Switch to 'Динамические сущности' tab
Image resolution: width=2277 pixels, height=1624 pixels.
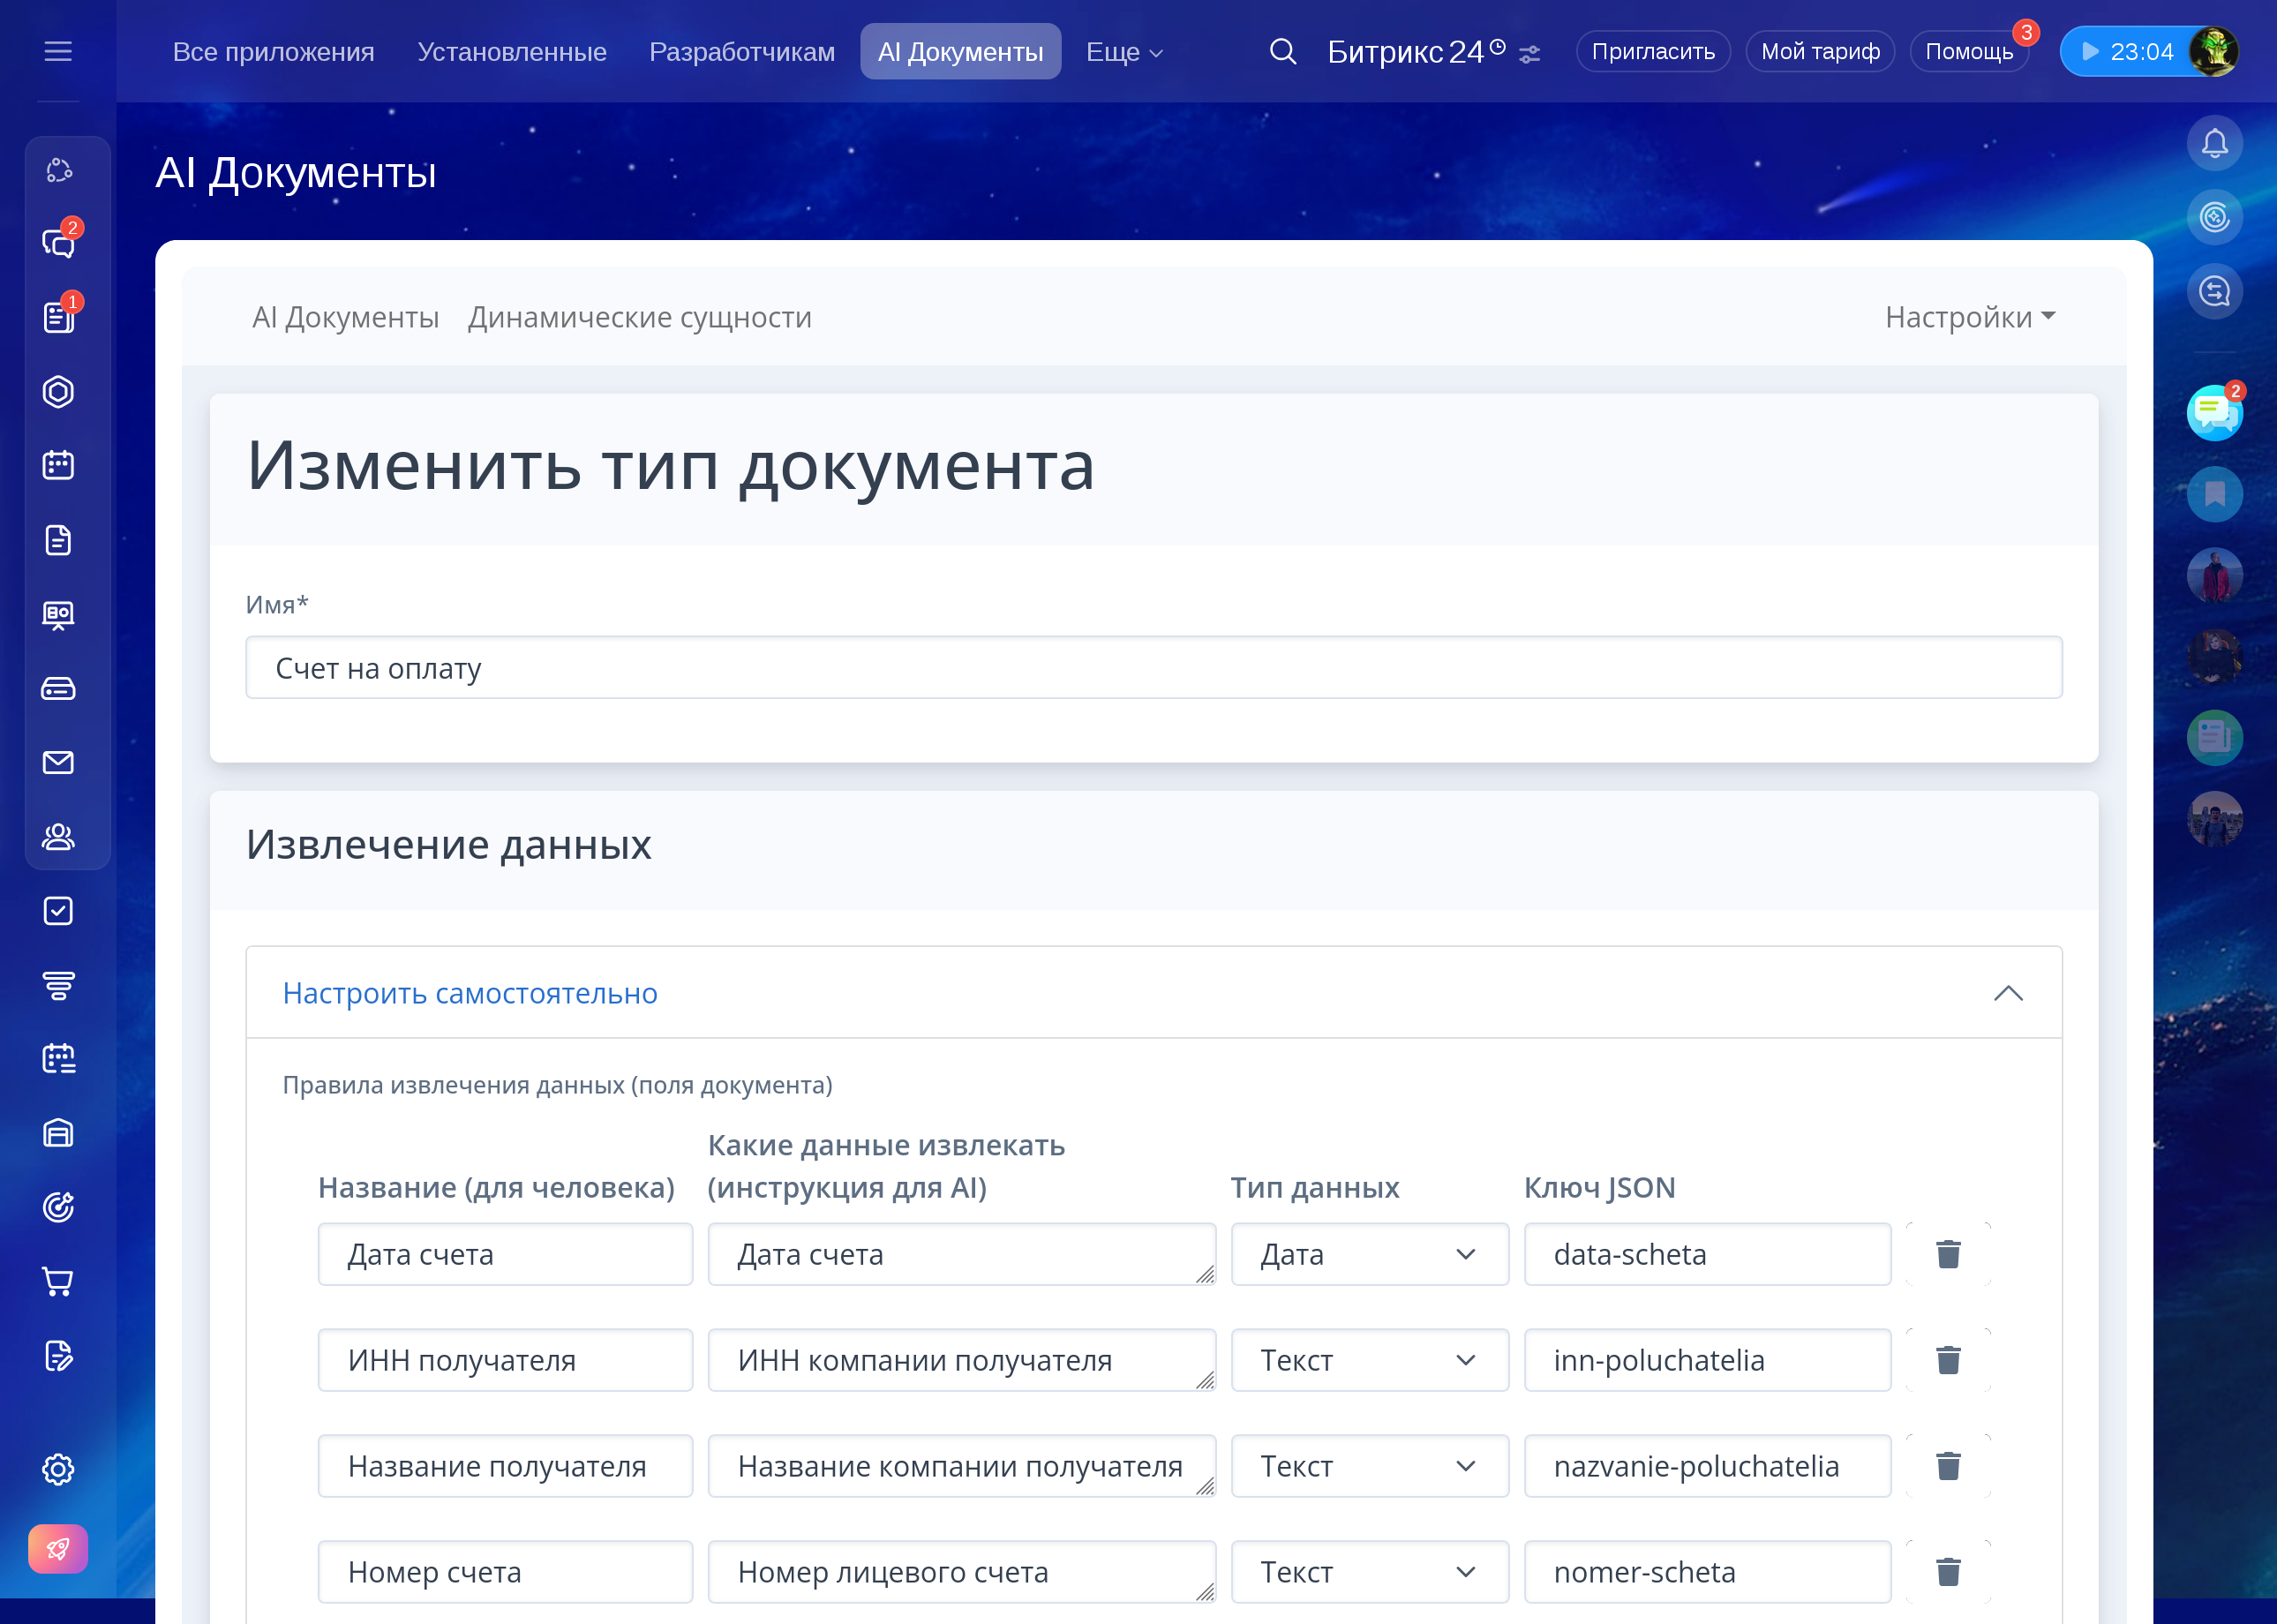(x=639, y=317)
